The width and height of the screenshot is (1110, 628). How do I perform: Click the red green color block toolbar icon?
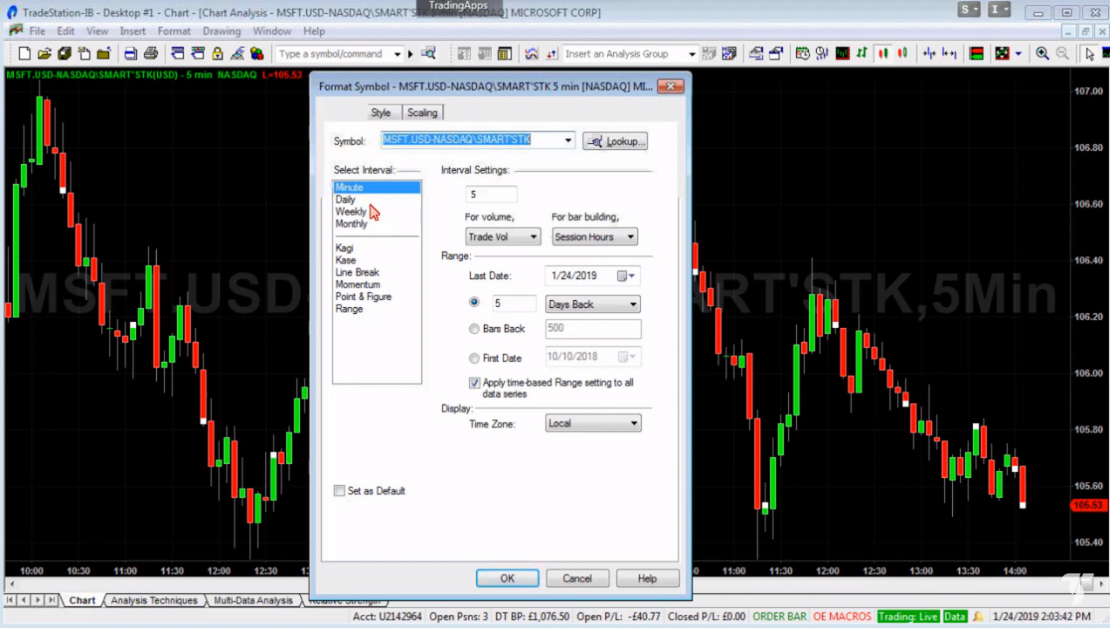[x=976, y=54]
